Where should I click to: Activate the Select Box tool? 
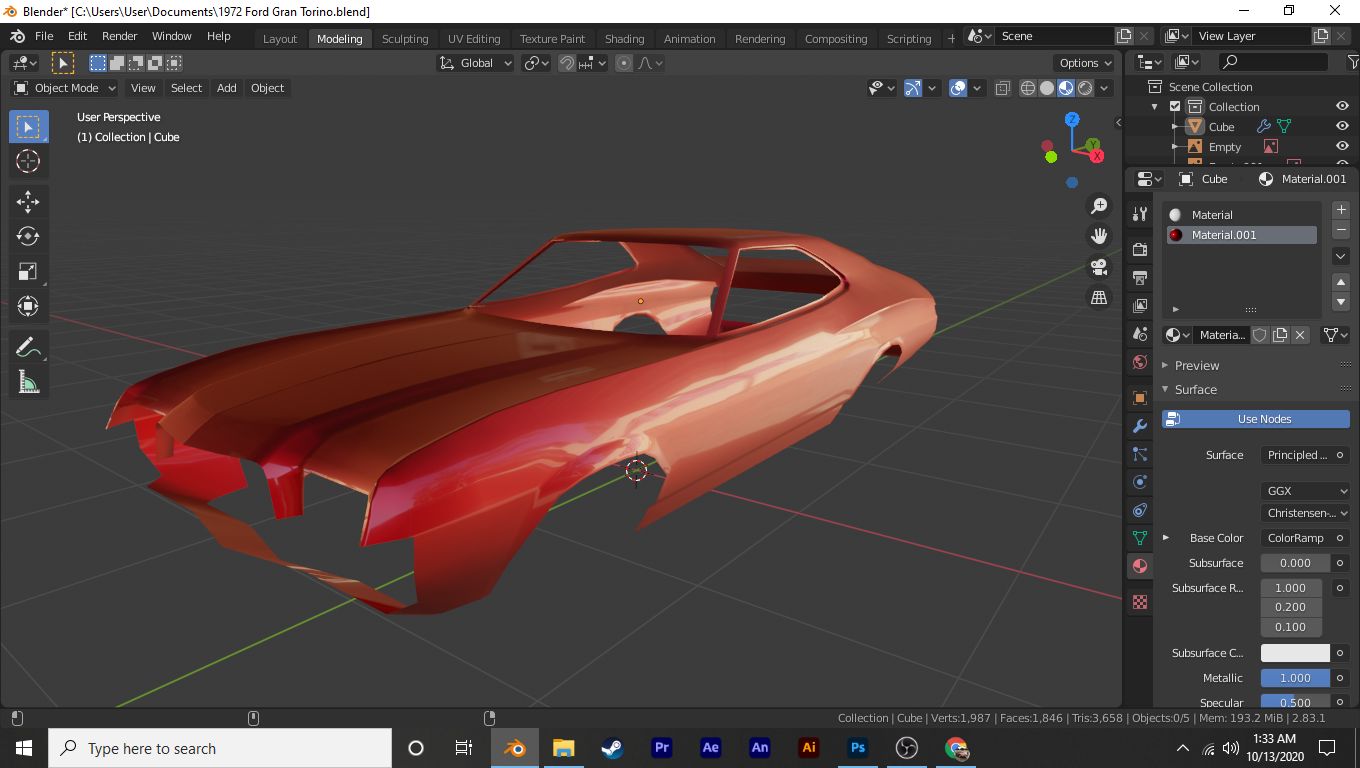[28, 127]
